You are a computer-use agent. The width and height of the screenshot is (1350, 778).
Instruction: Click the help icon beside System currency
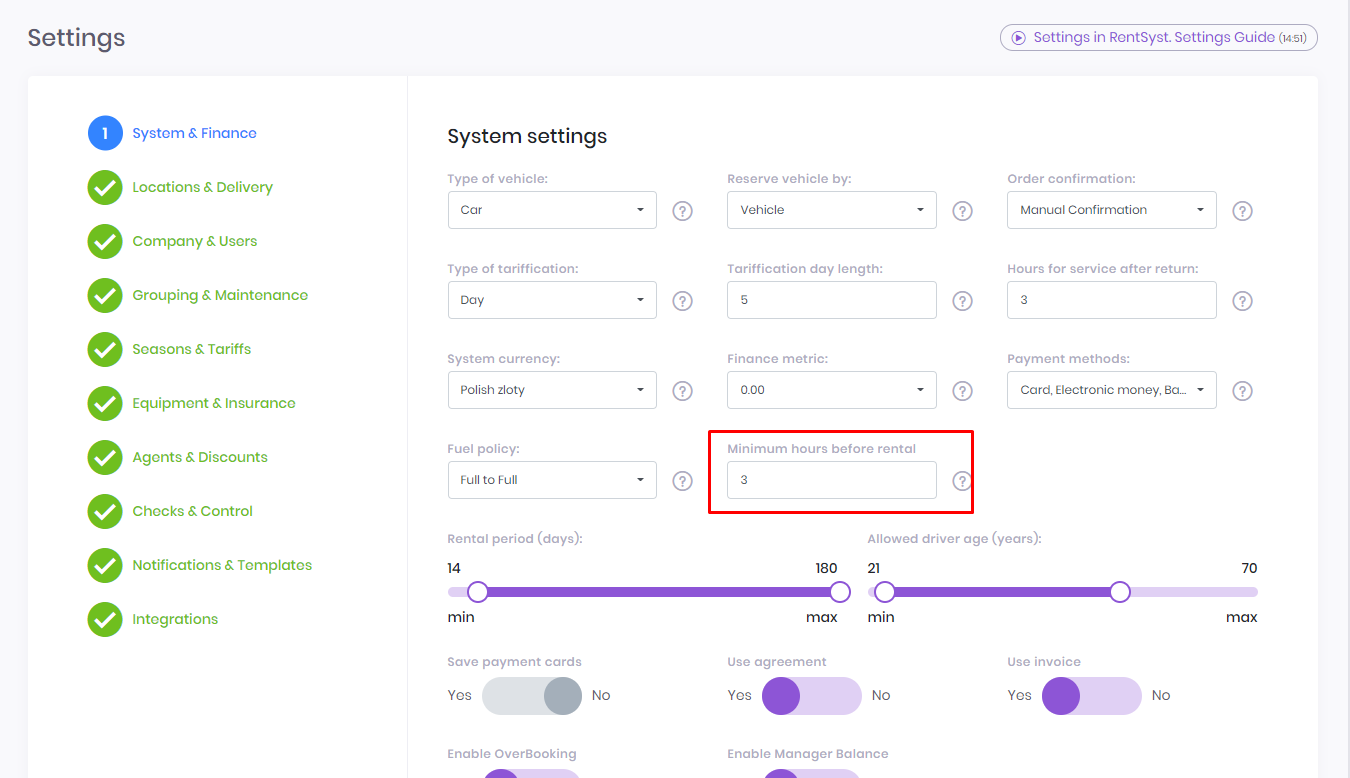point(682,391)
